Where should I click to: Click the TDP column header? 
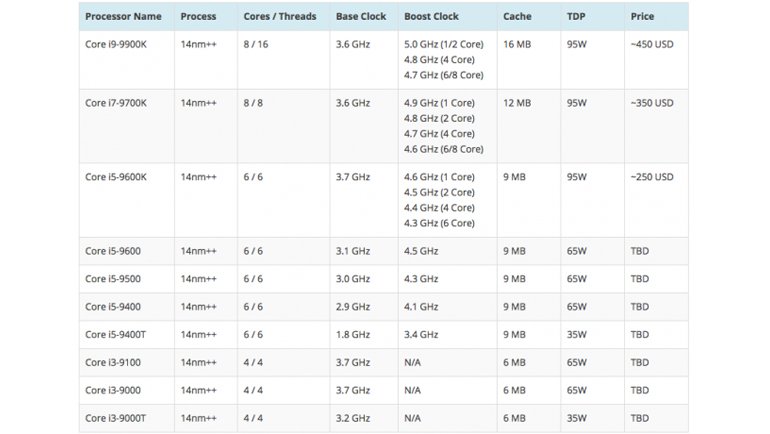click(x=576, y=17)
